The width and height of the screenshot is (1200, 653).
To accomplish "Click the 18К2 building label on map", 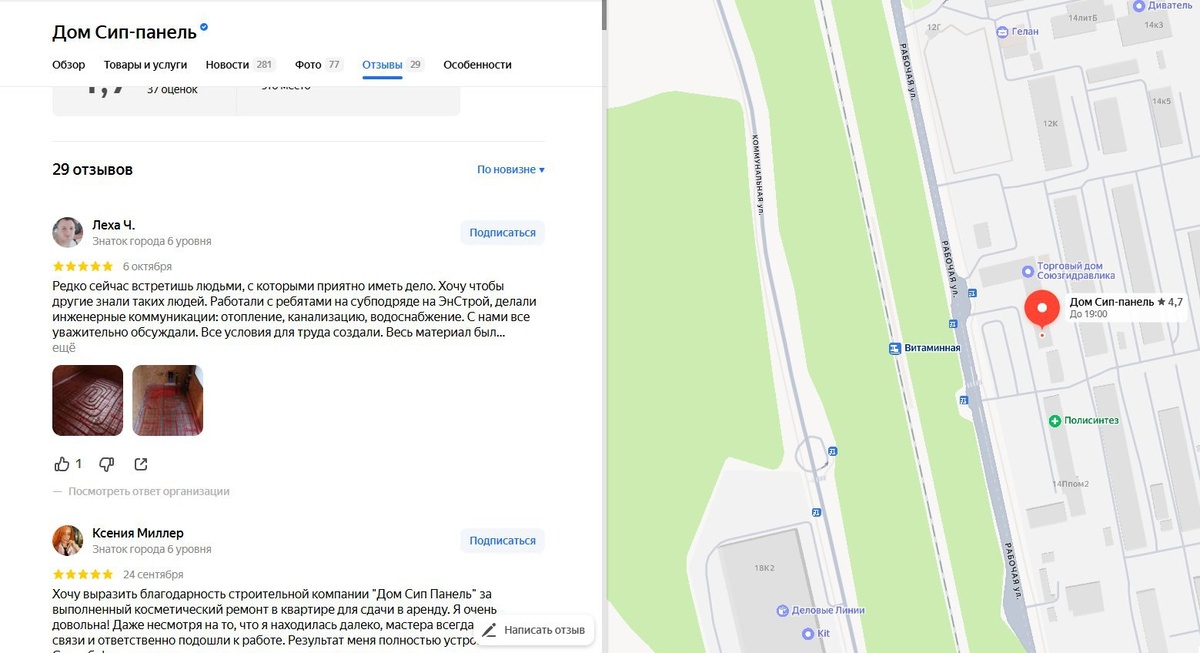I will click(765, 569).
